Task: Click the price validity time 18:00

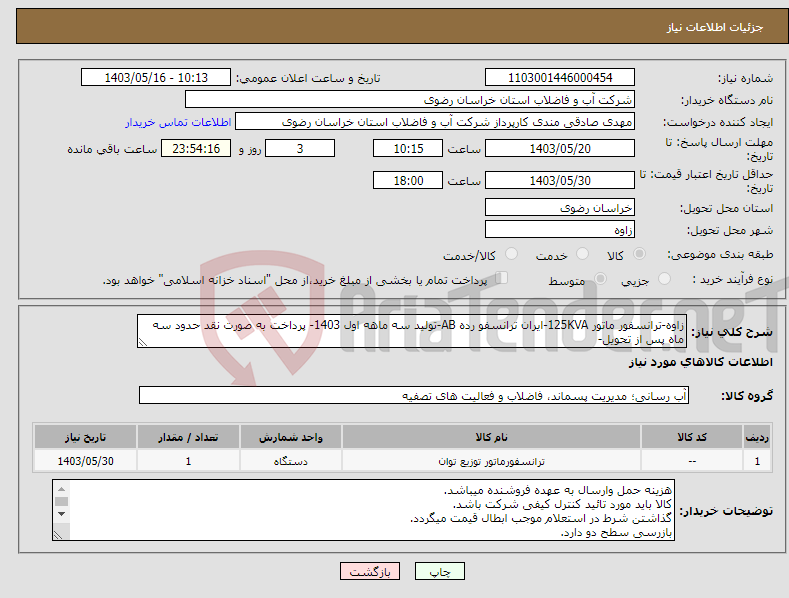Action: [x=408, y=180]
